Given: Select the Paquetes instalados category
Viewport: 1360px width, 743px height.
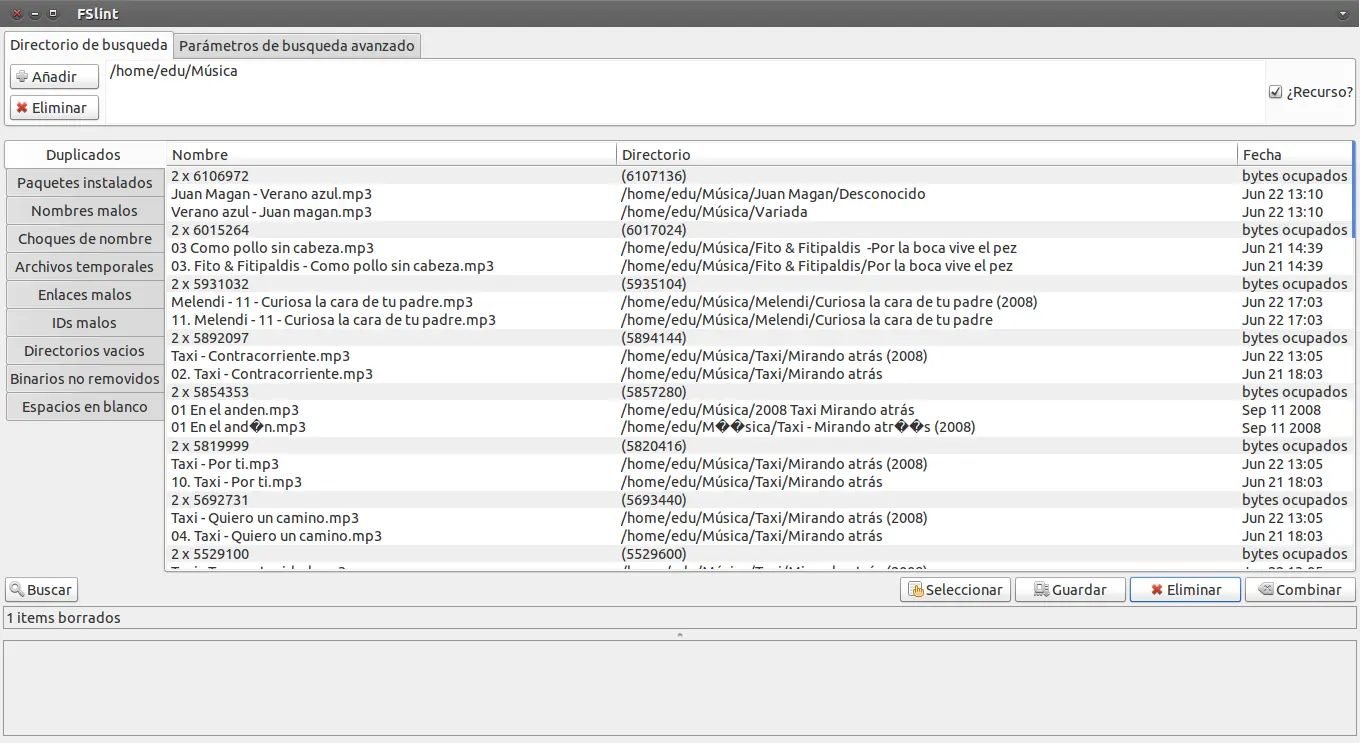Looking at the screenshot, I should tap(85, 183).
